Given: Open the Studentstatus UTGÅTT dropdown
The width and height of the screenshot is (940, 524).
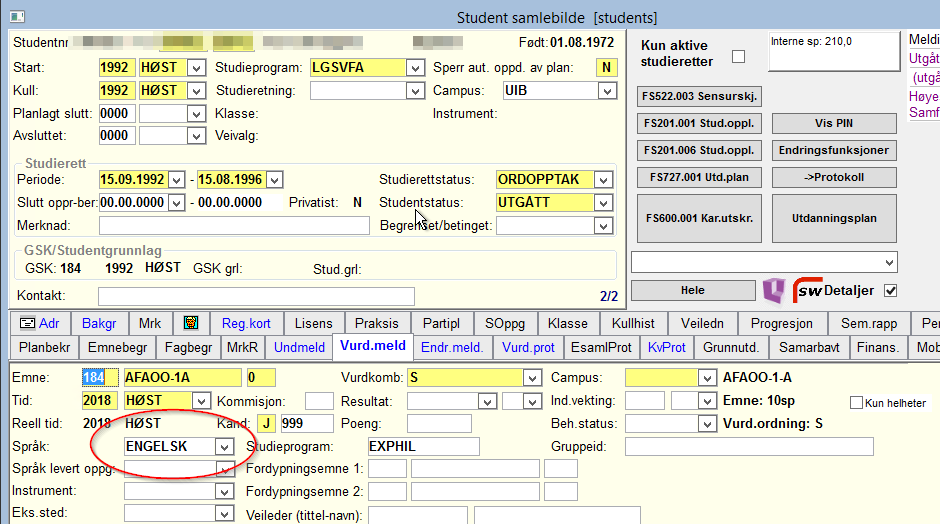Looking at the screenshot, I should [603, 203].
